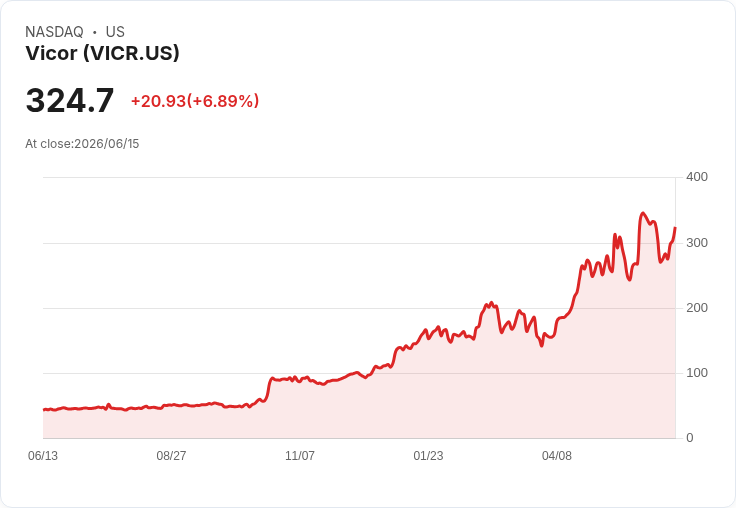Click the 300 price axis label
Screen dimensions: 736x508
coord(697,243)
